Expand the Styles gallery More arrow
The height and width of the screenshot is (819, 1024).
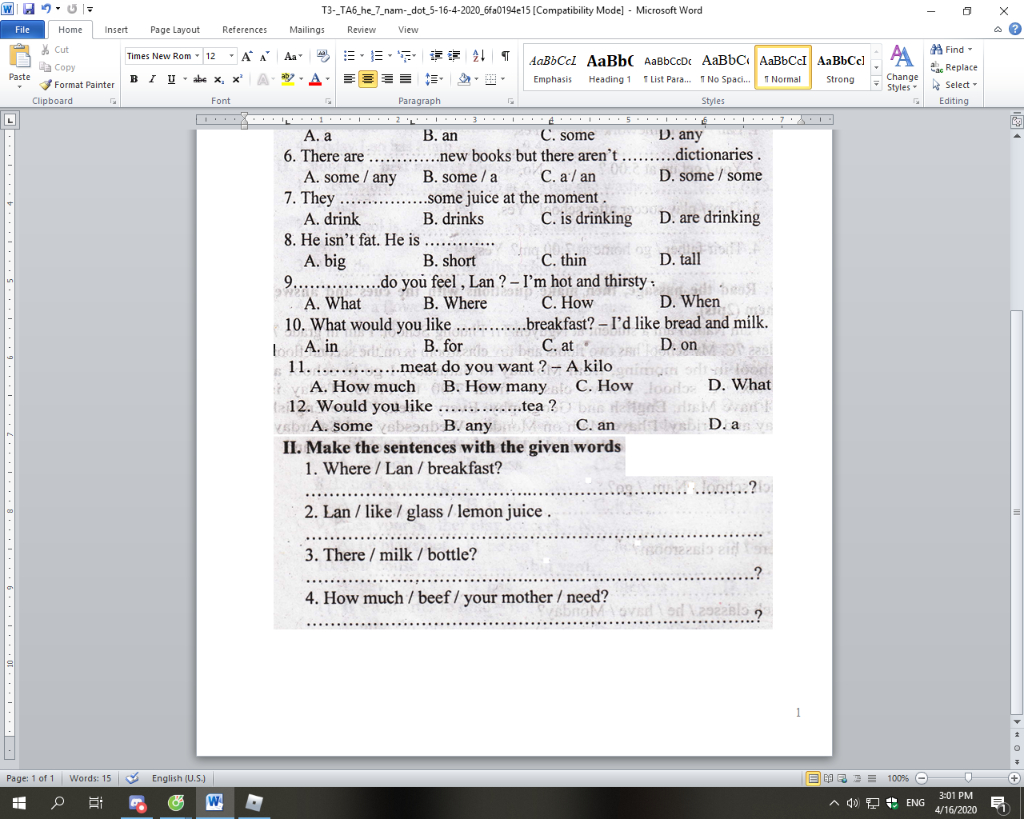pos(876,84)
